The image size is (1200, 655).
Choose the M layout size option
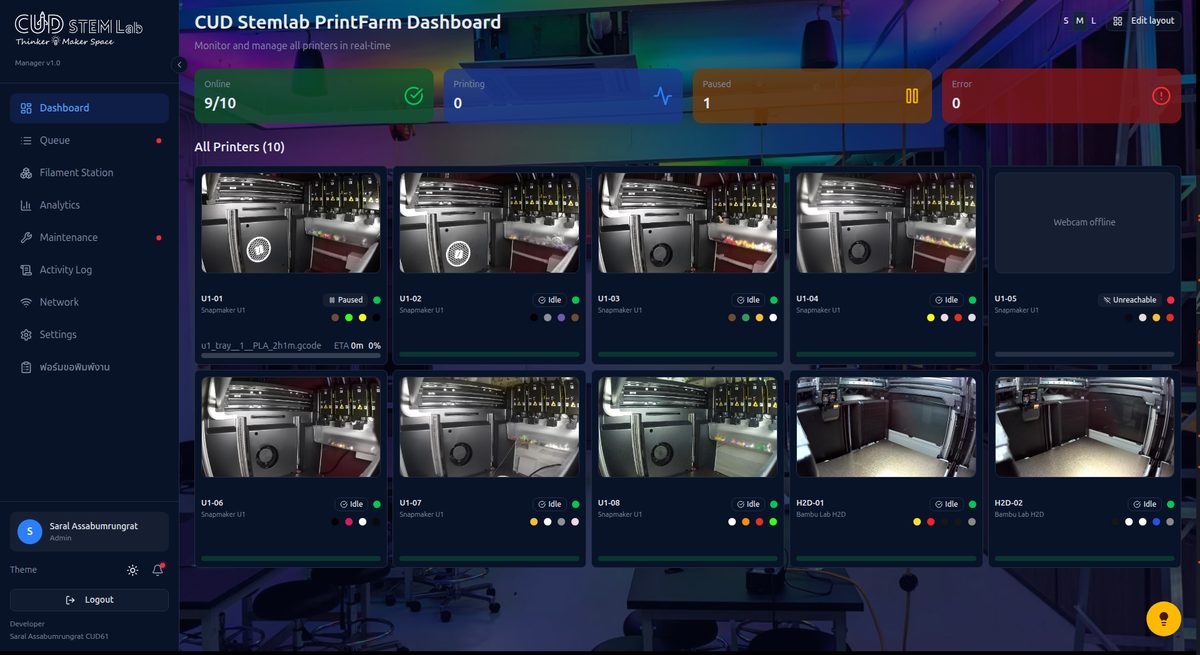point(1080,20)
